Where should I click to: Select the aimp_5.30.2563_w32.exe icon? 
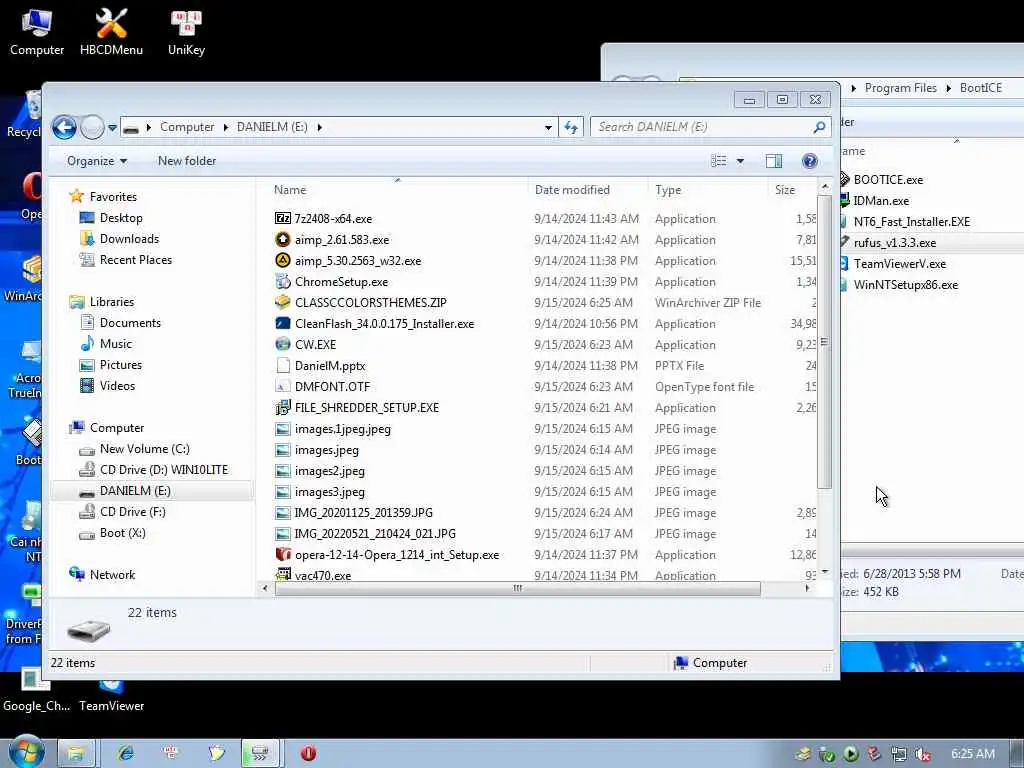283,261
